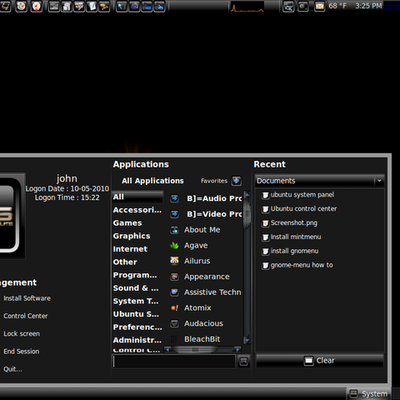Click search icon beside search box
400x400 pixels.
click(x=244, y=361)
